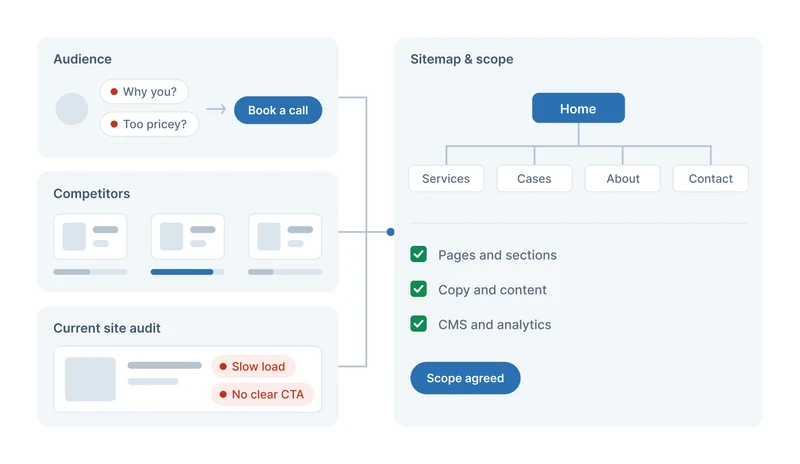Click the progress bar under first competitor
Image resolution: width=800 pixels, height=464 pixels.
(x=90, y=272)
